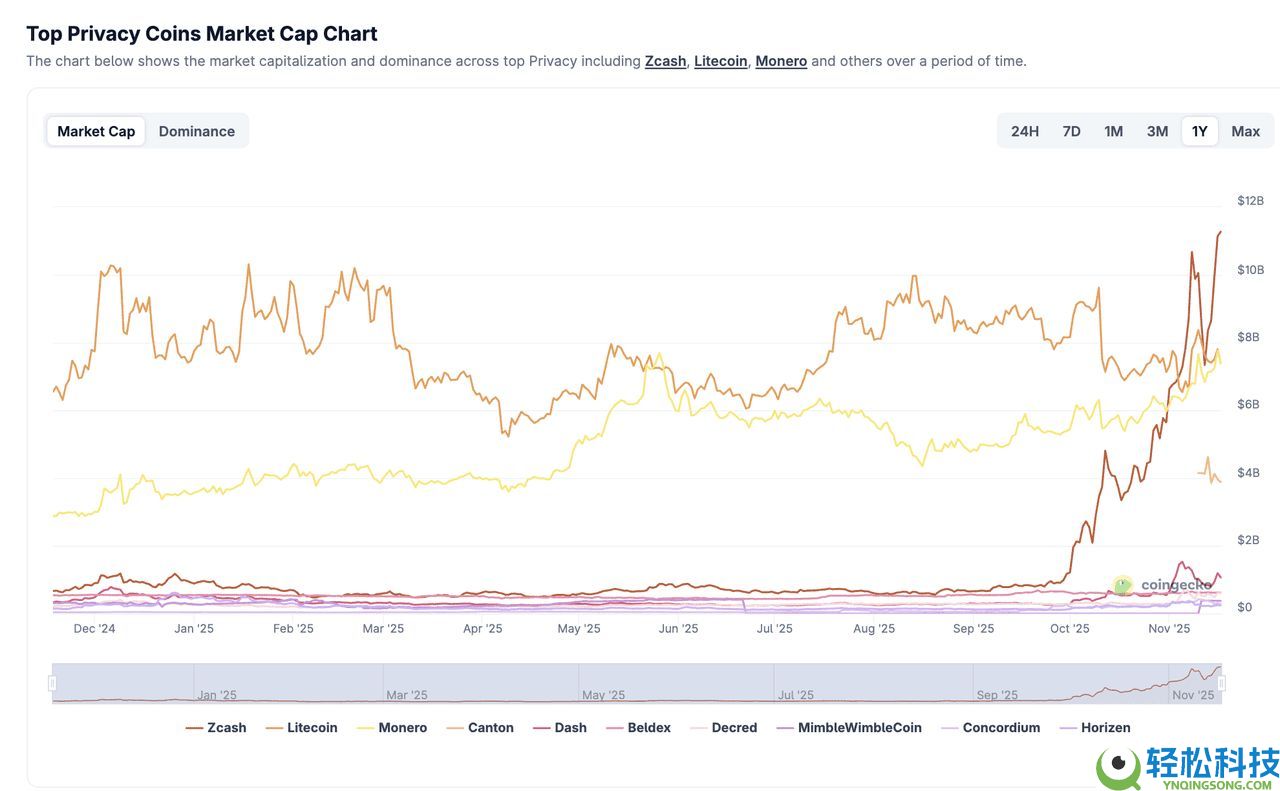Toggle the Beldex series off

click(x=640, y=726)
